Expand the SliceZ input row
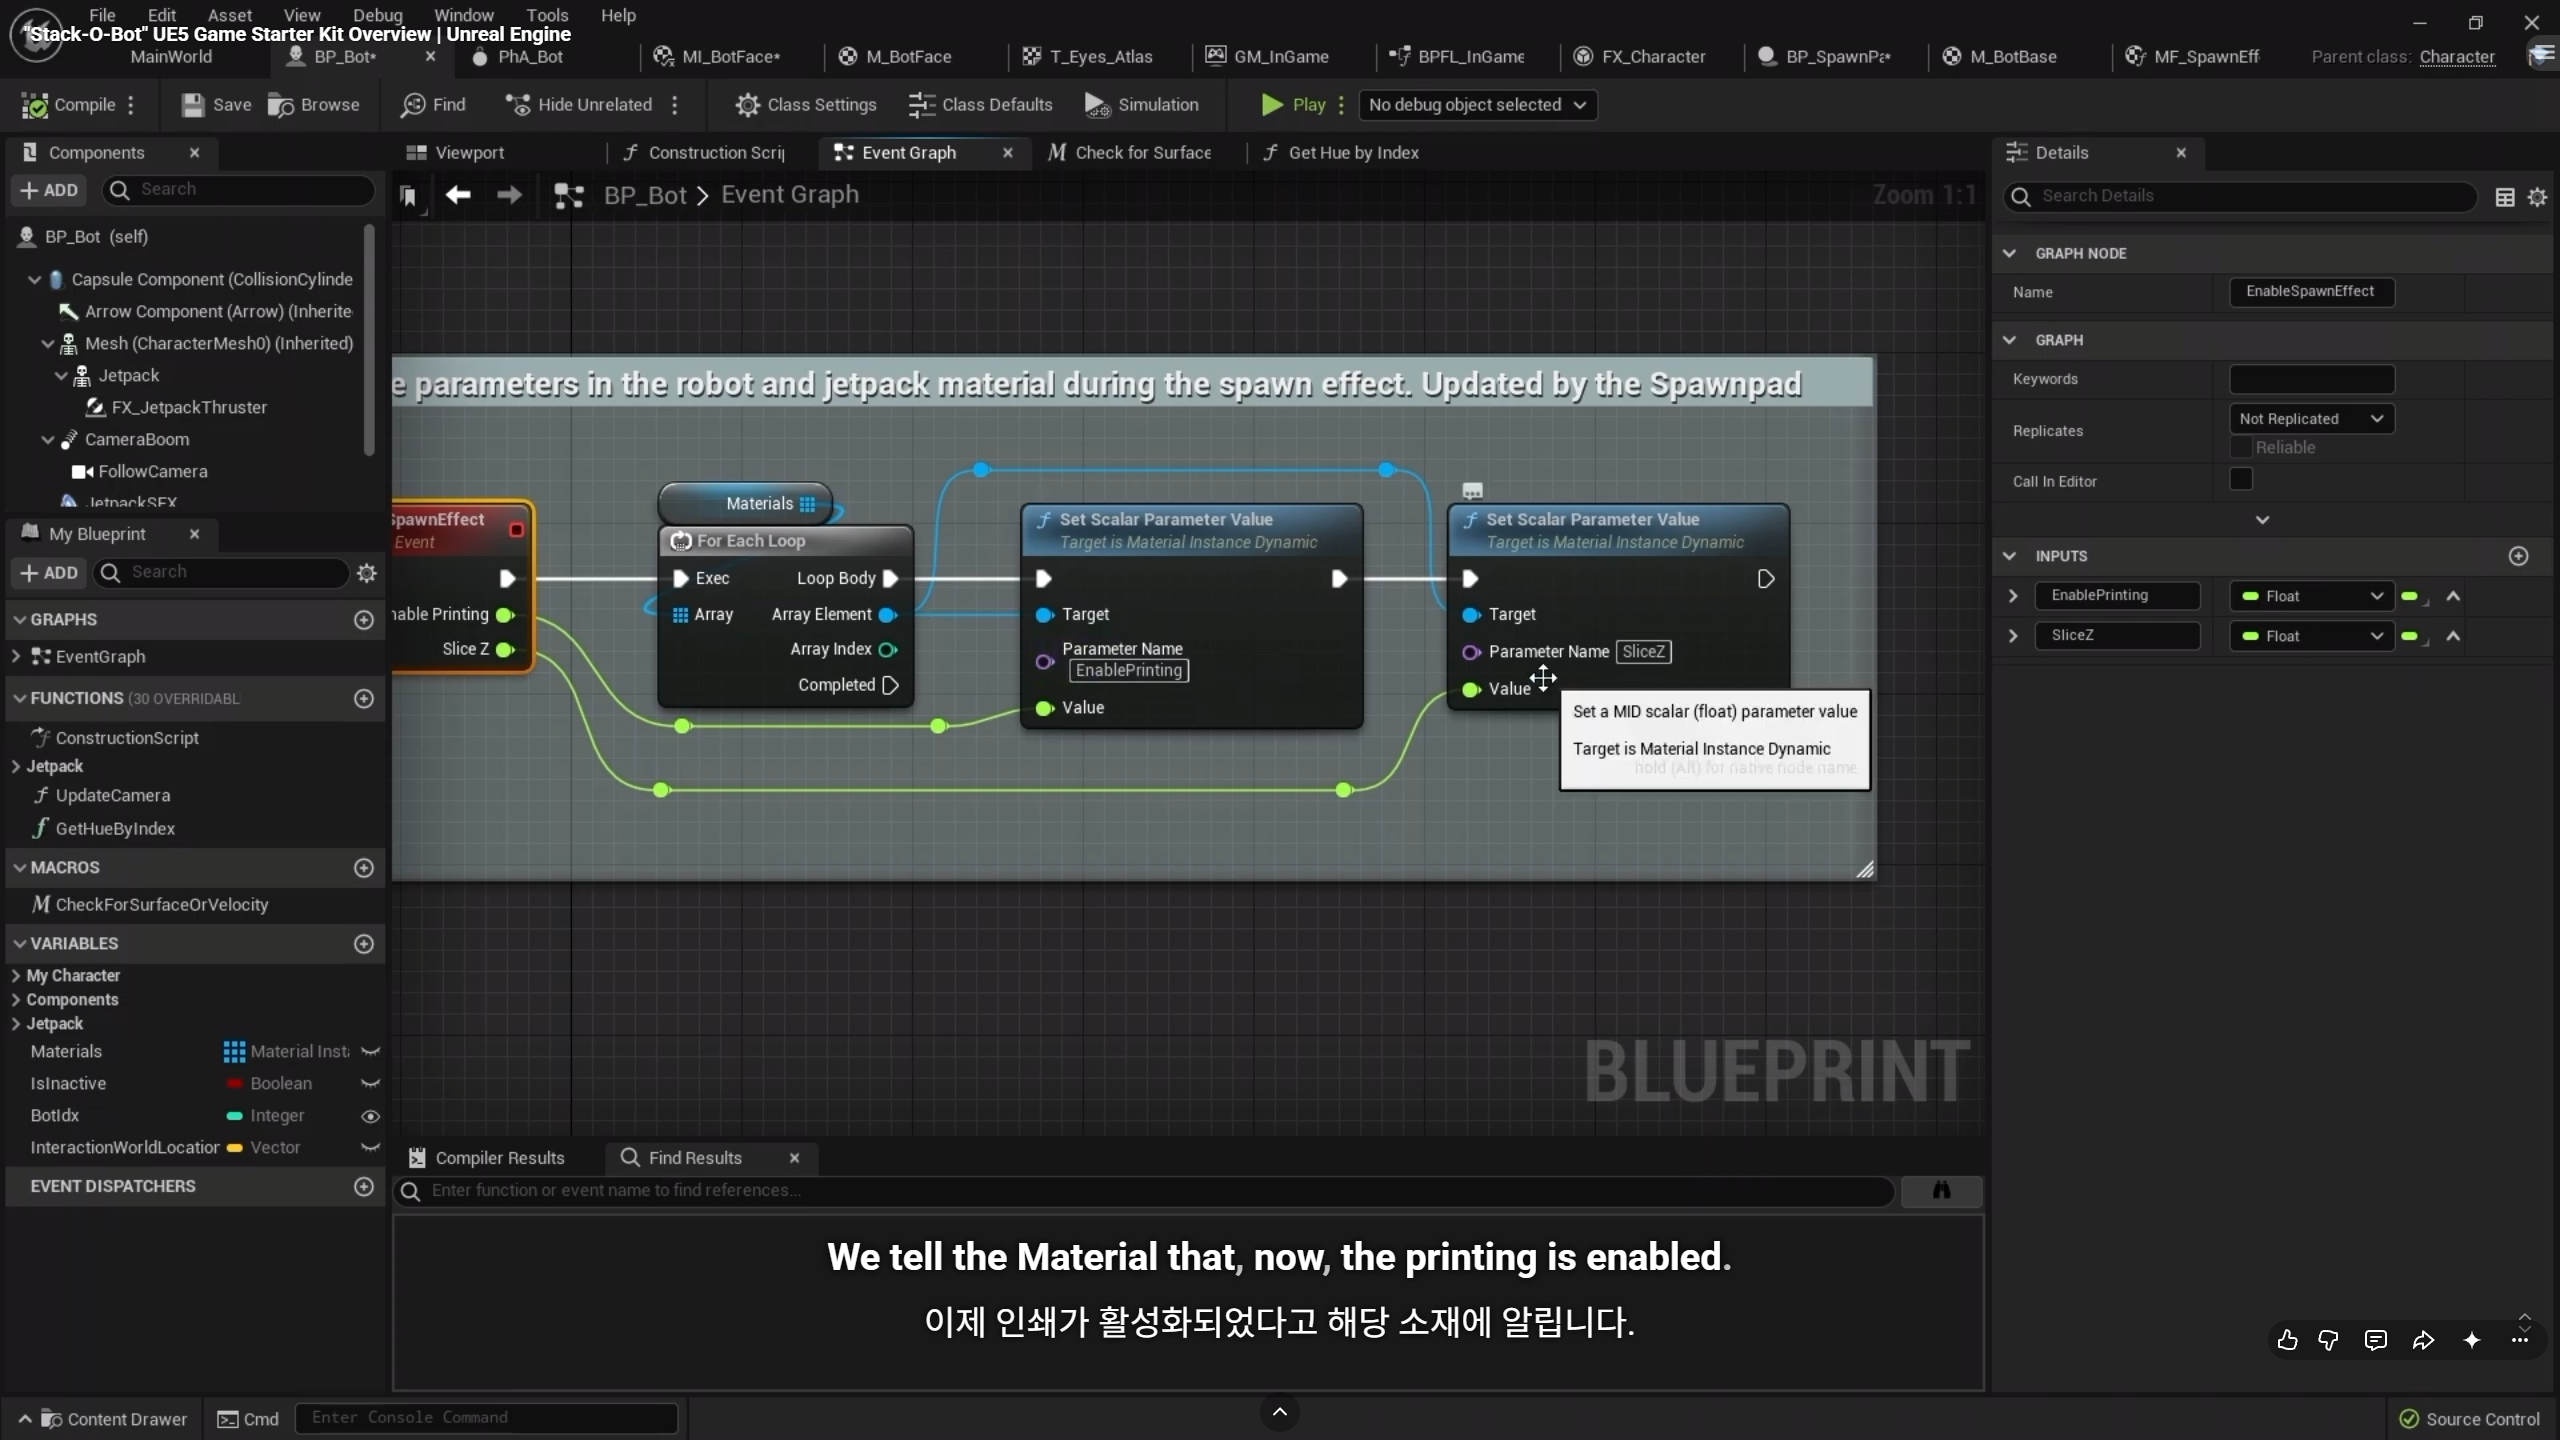 2012,636
